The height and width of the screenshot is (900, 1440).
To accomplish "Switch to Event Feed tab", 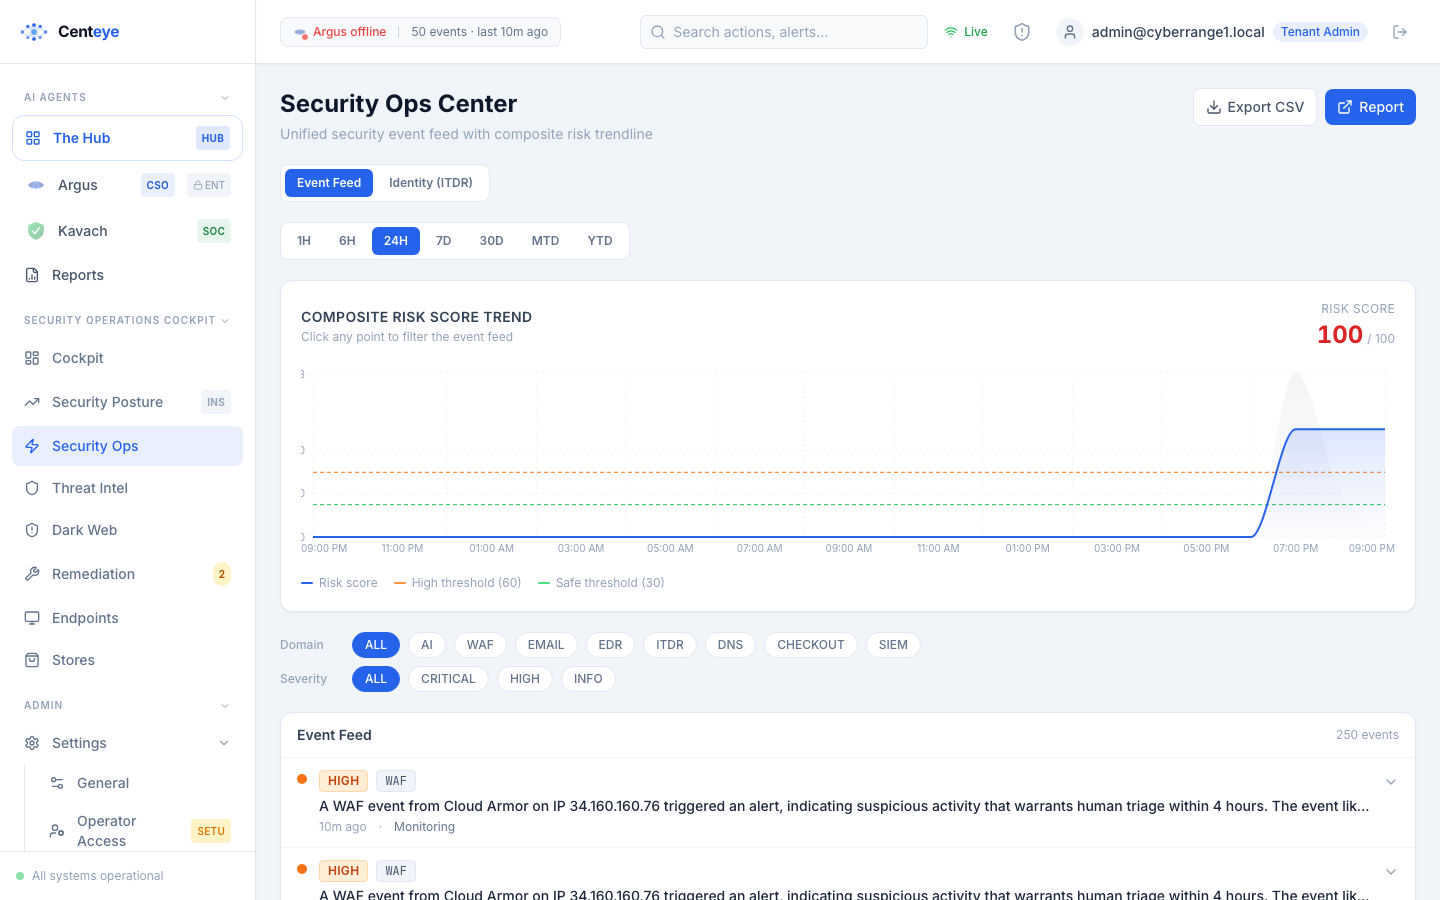I will coord(329,183).
